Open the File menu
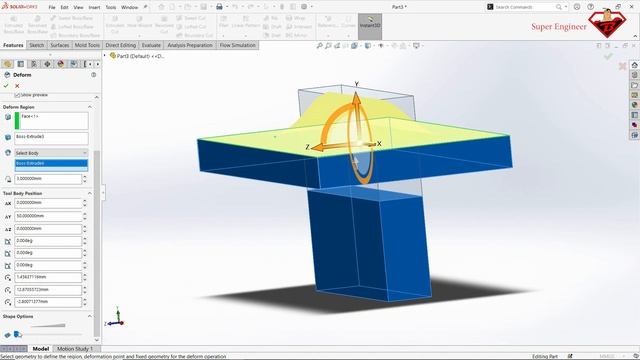This screenshot has width=640, height=360. point(52,7)
